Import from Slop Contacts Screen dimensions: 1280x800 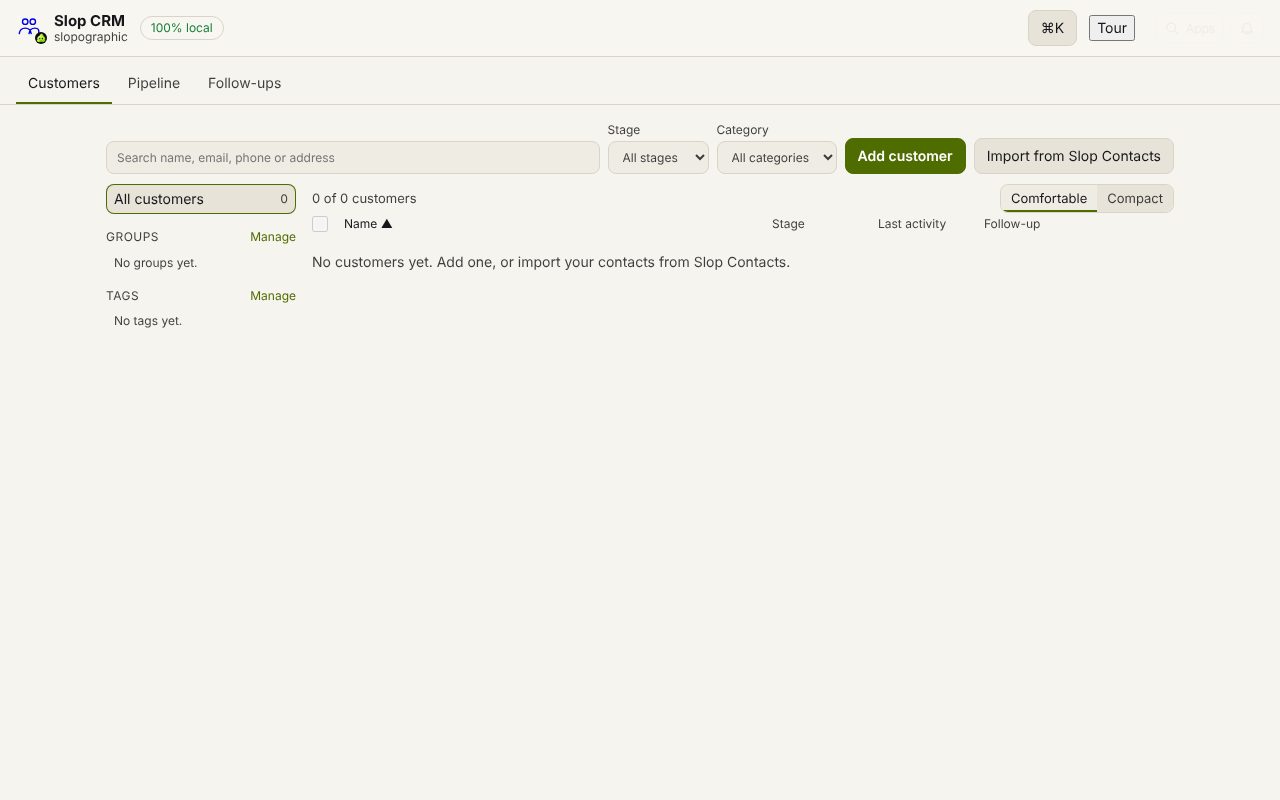(x=1073, y=156)
